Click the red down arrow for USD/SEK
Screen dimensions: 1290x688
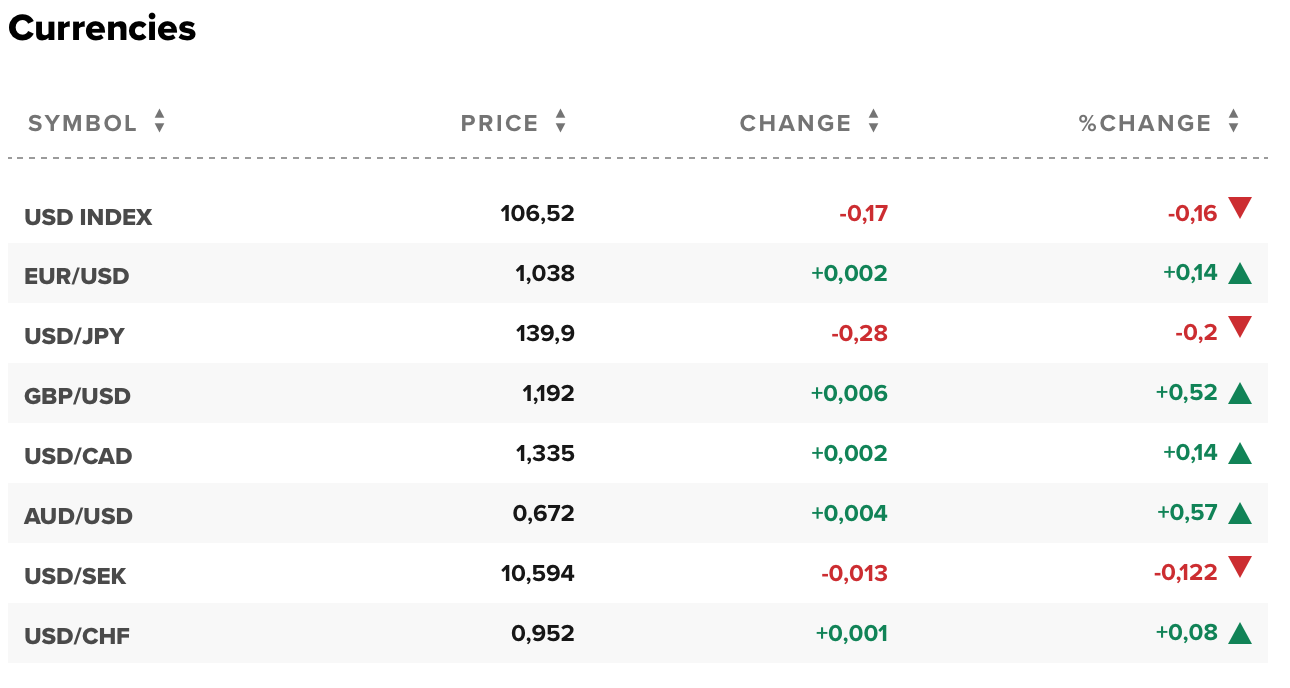[x=1240, y=567]
